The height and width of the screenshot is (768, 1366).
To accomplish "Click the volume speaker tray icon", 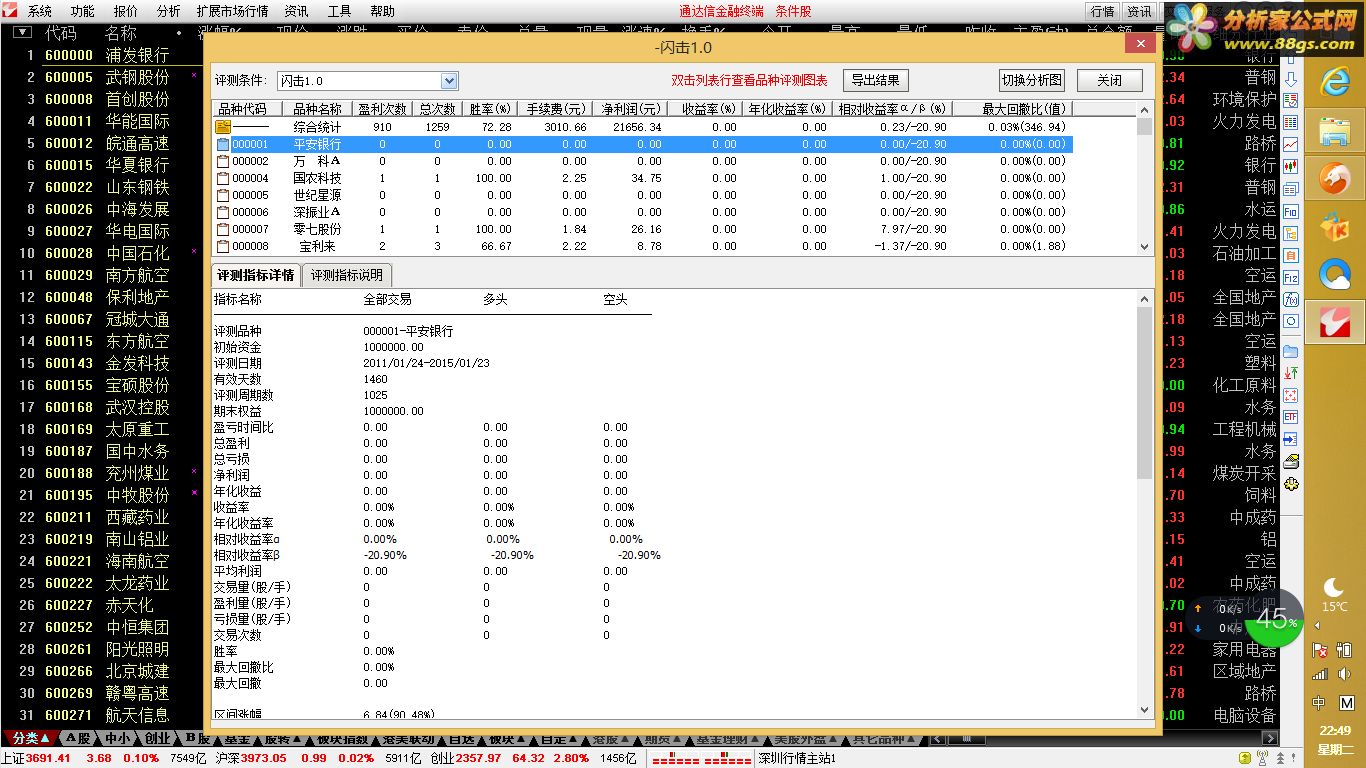I will click(1346, 674).
